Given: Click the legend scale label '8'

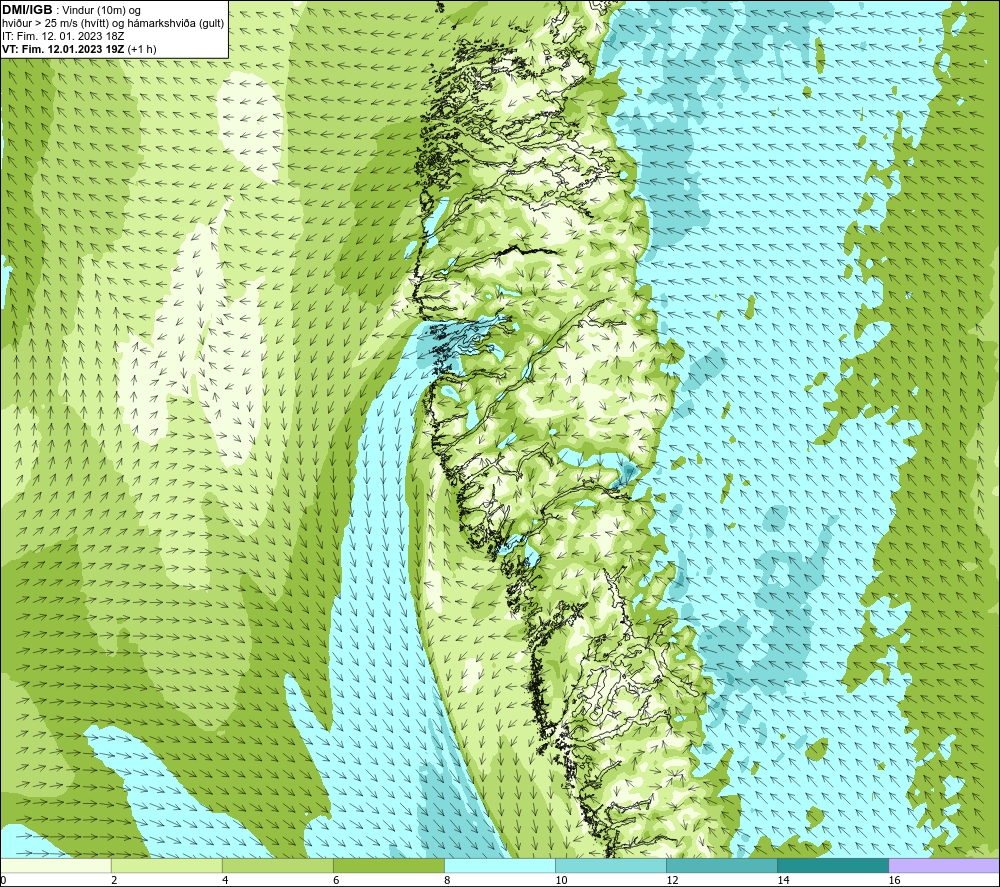Looking at the screenshot, I should (446, 881).
